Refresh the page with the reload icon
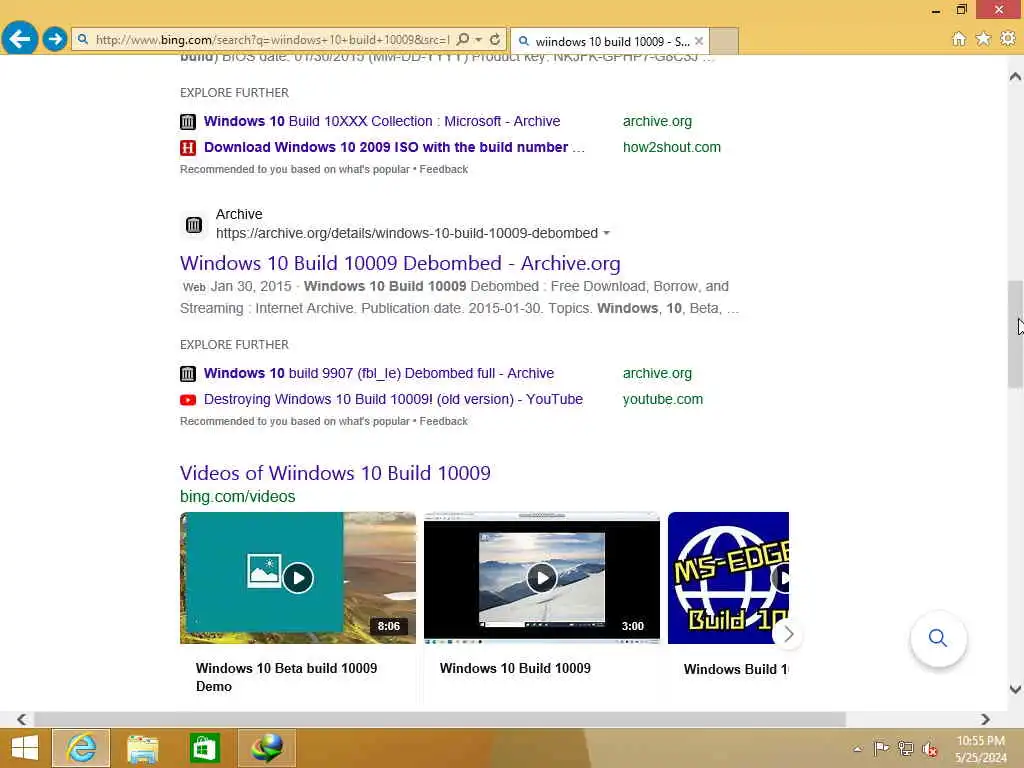The width and height of the screenshot is (1024, 768). coord(495,40)
